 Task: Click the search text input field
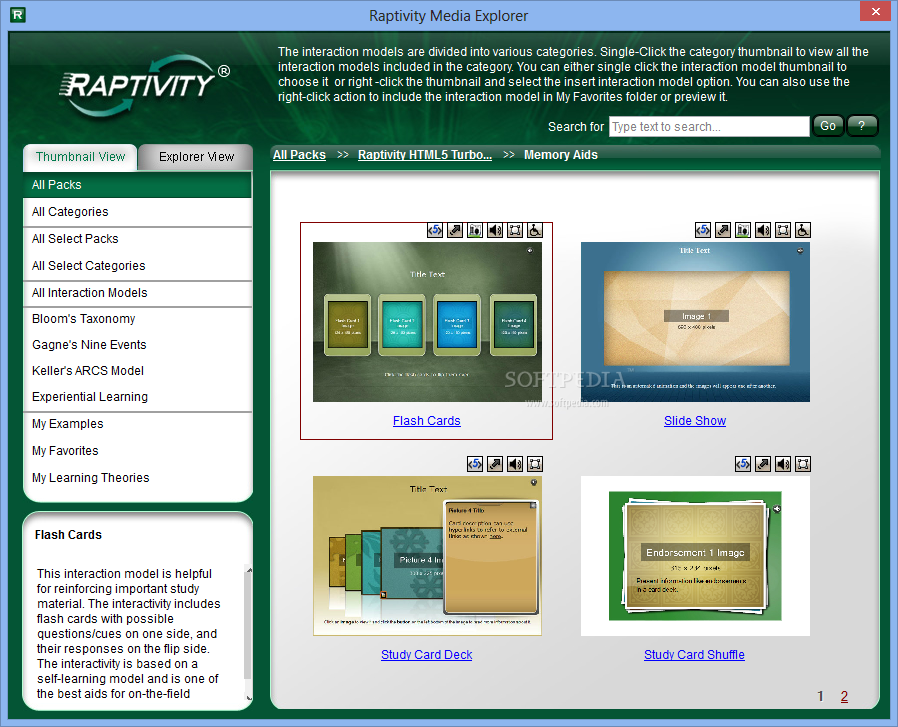click(x=709, y=127)
